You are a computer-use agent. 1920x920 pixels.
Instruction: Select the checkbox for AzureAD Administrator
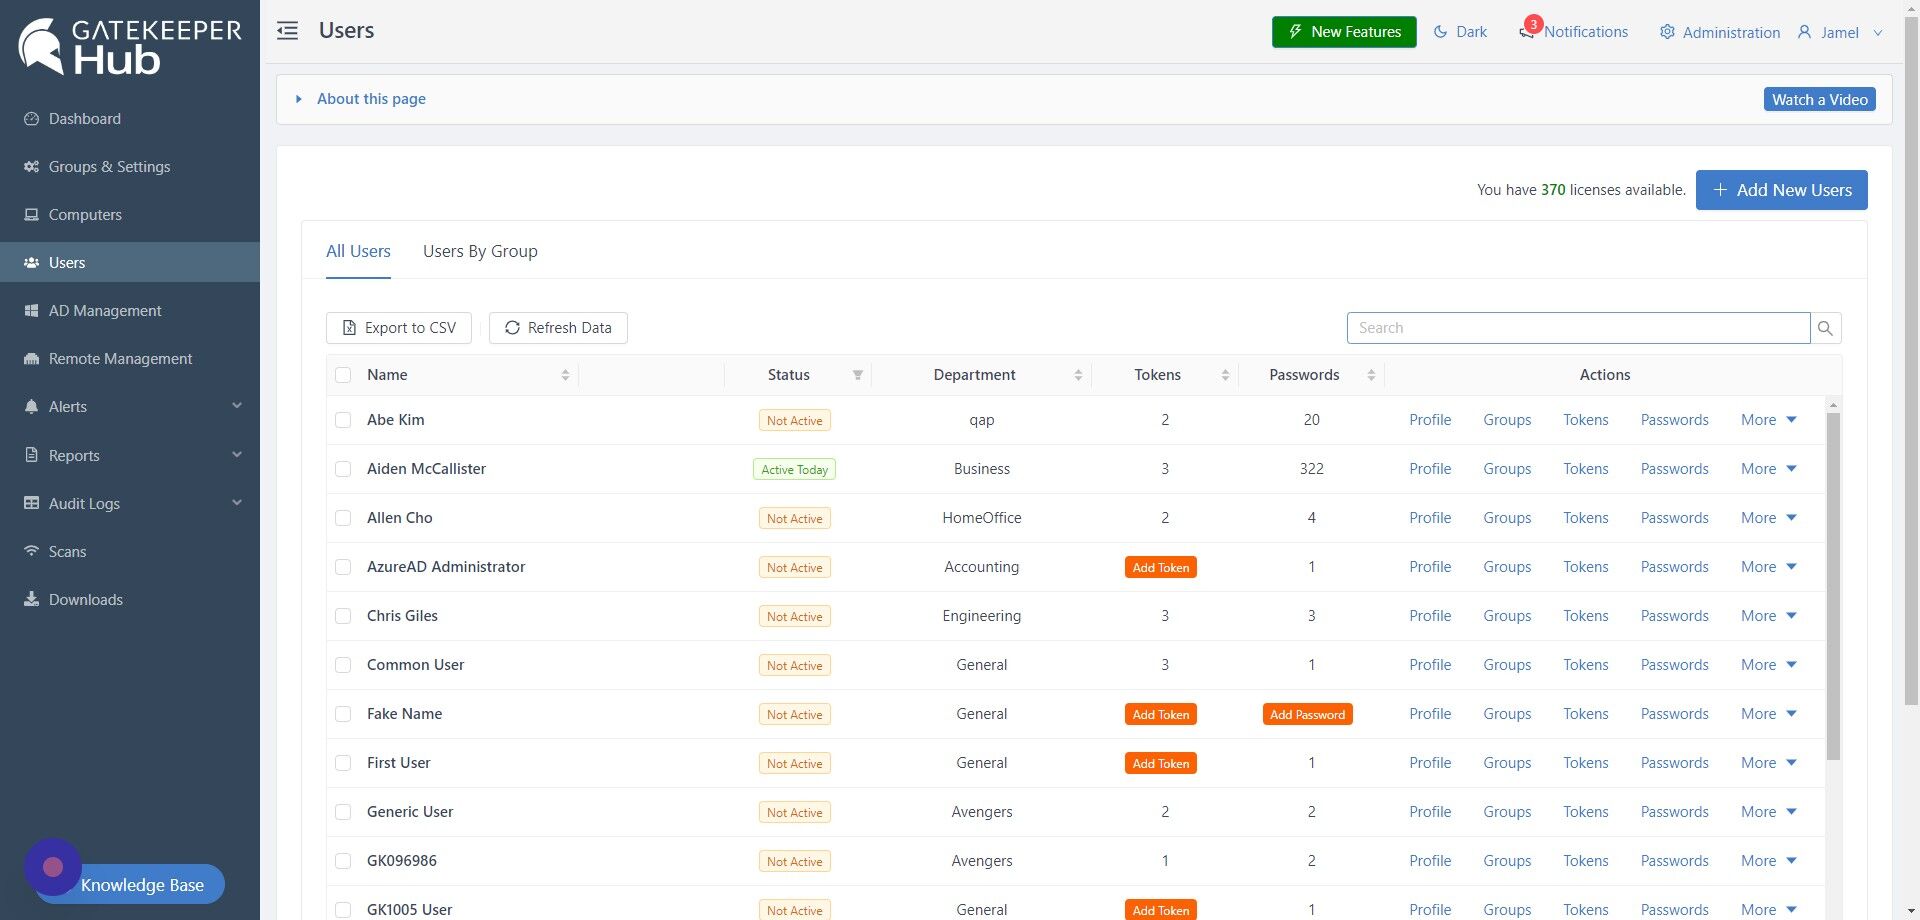pyautogui.click(x=343, y=567)
